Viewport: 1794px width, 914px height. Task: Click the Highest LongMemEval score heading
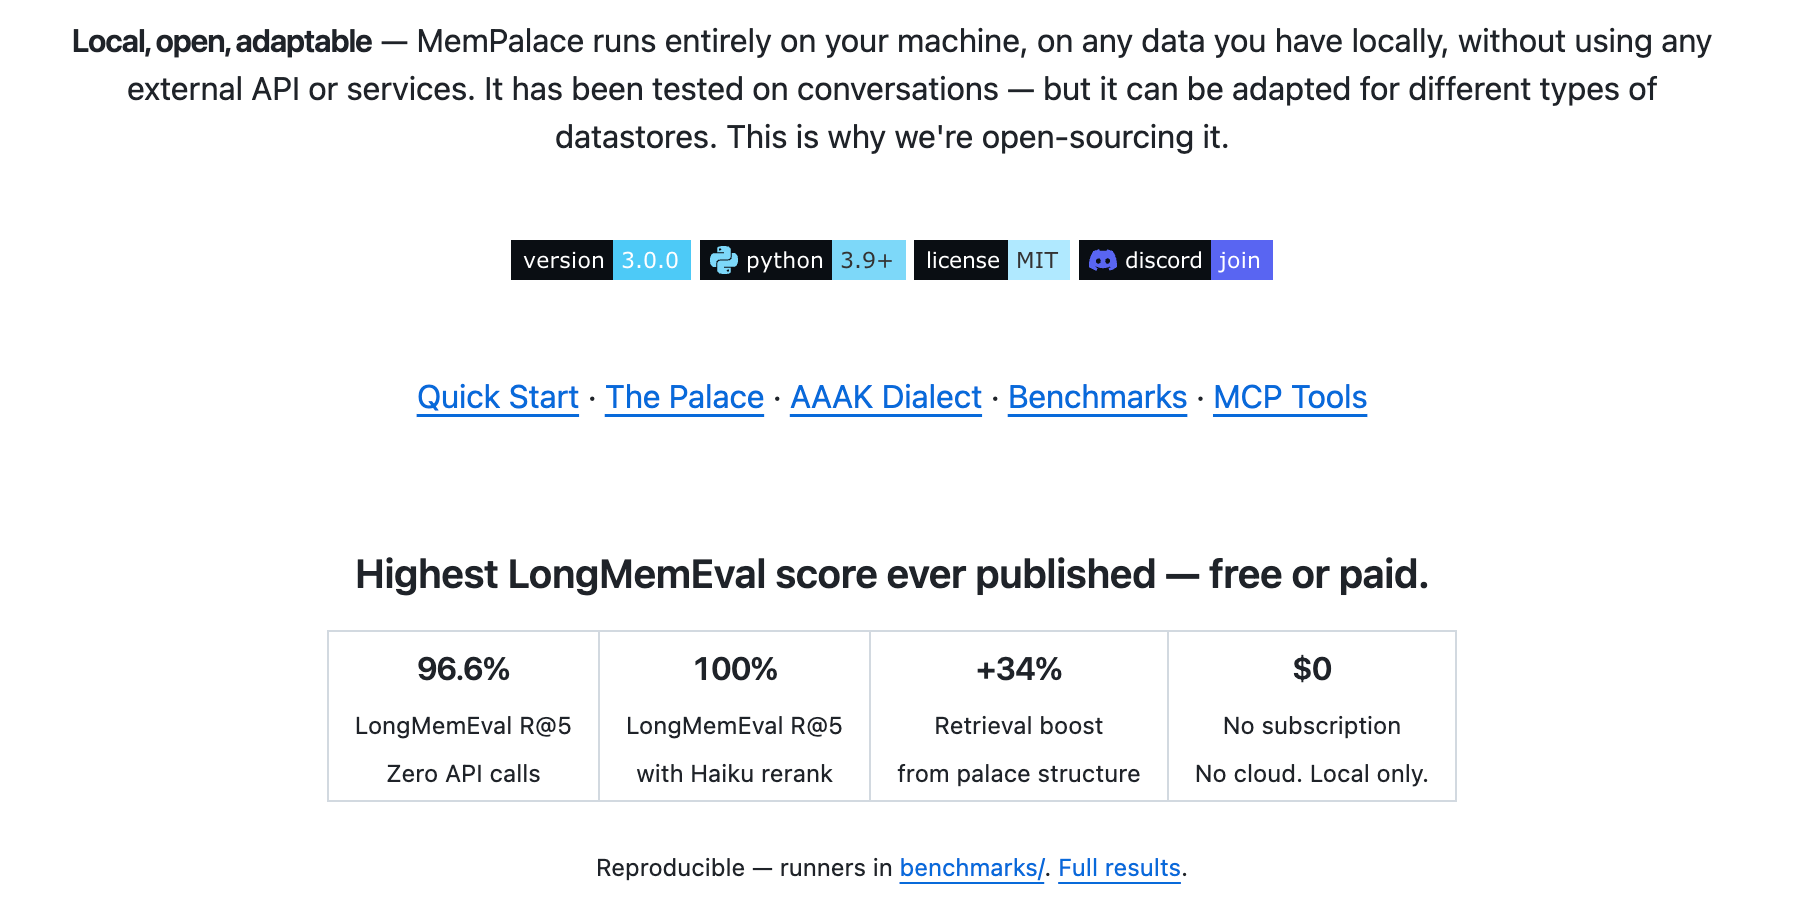click(892, 575)
